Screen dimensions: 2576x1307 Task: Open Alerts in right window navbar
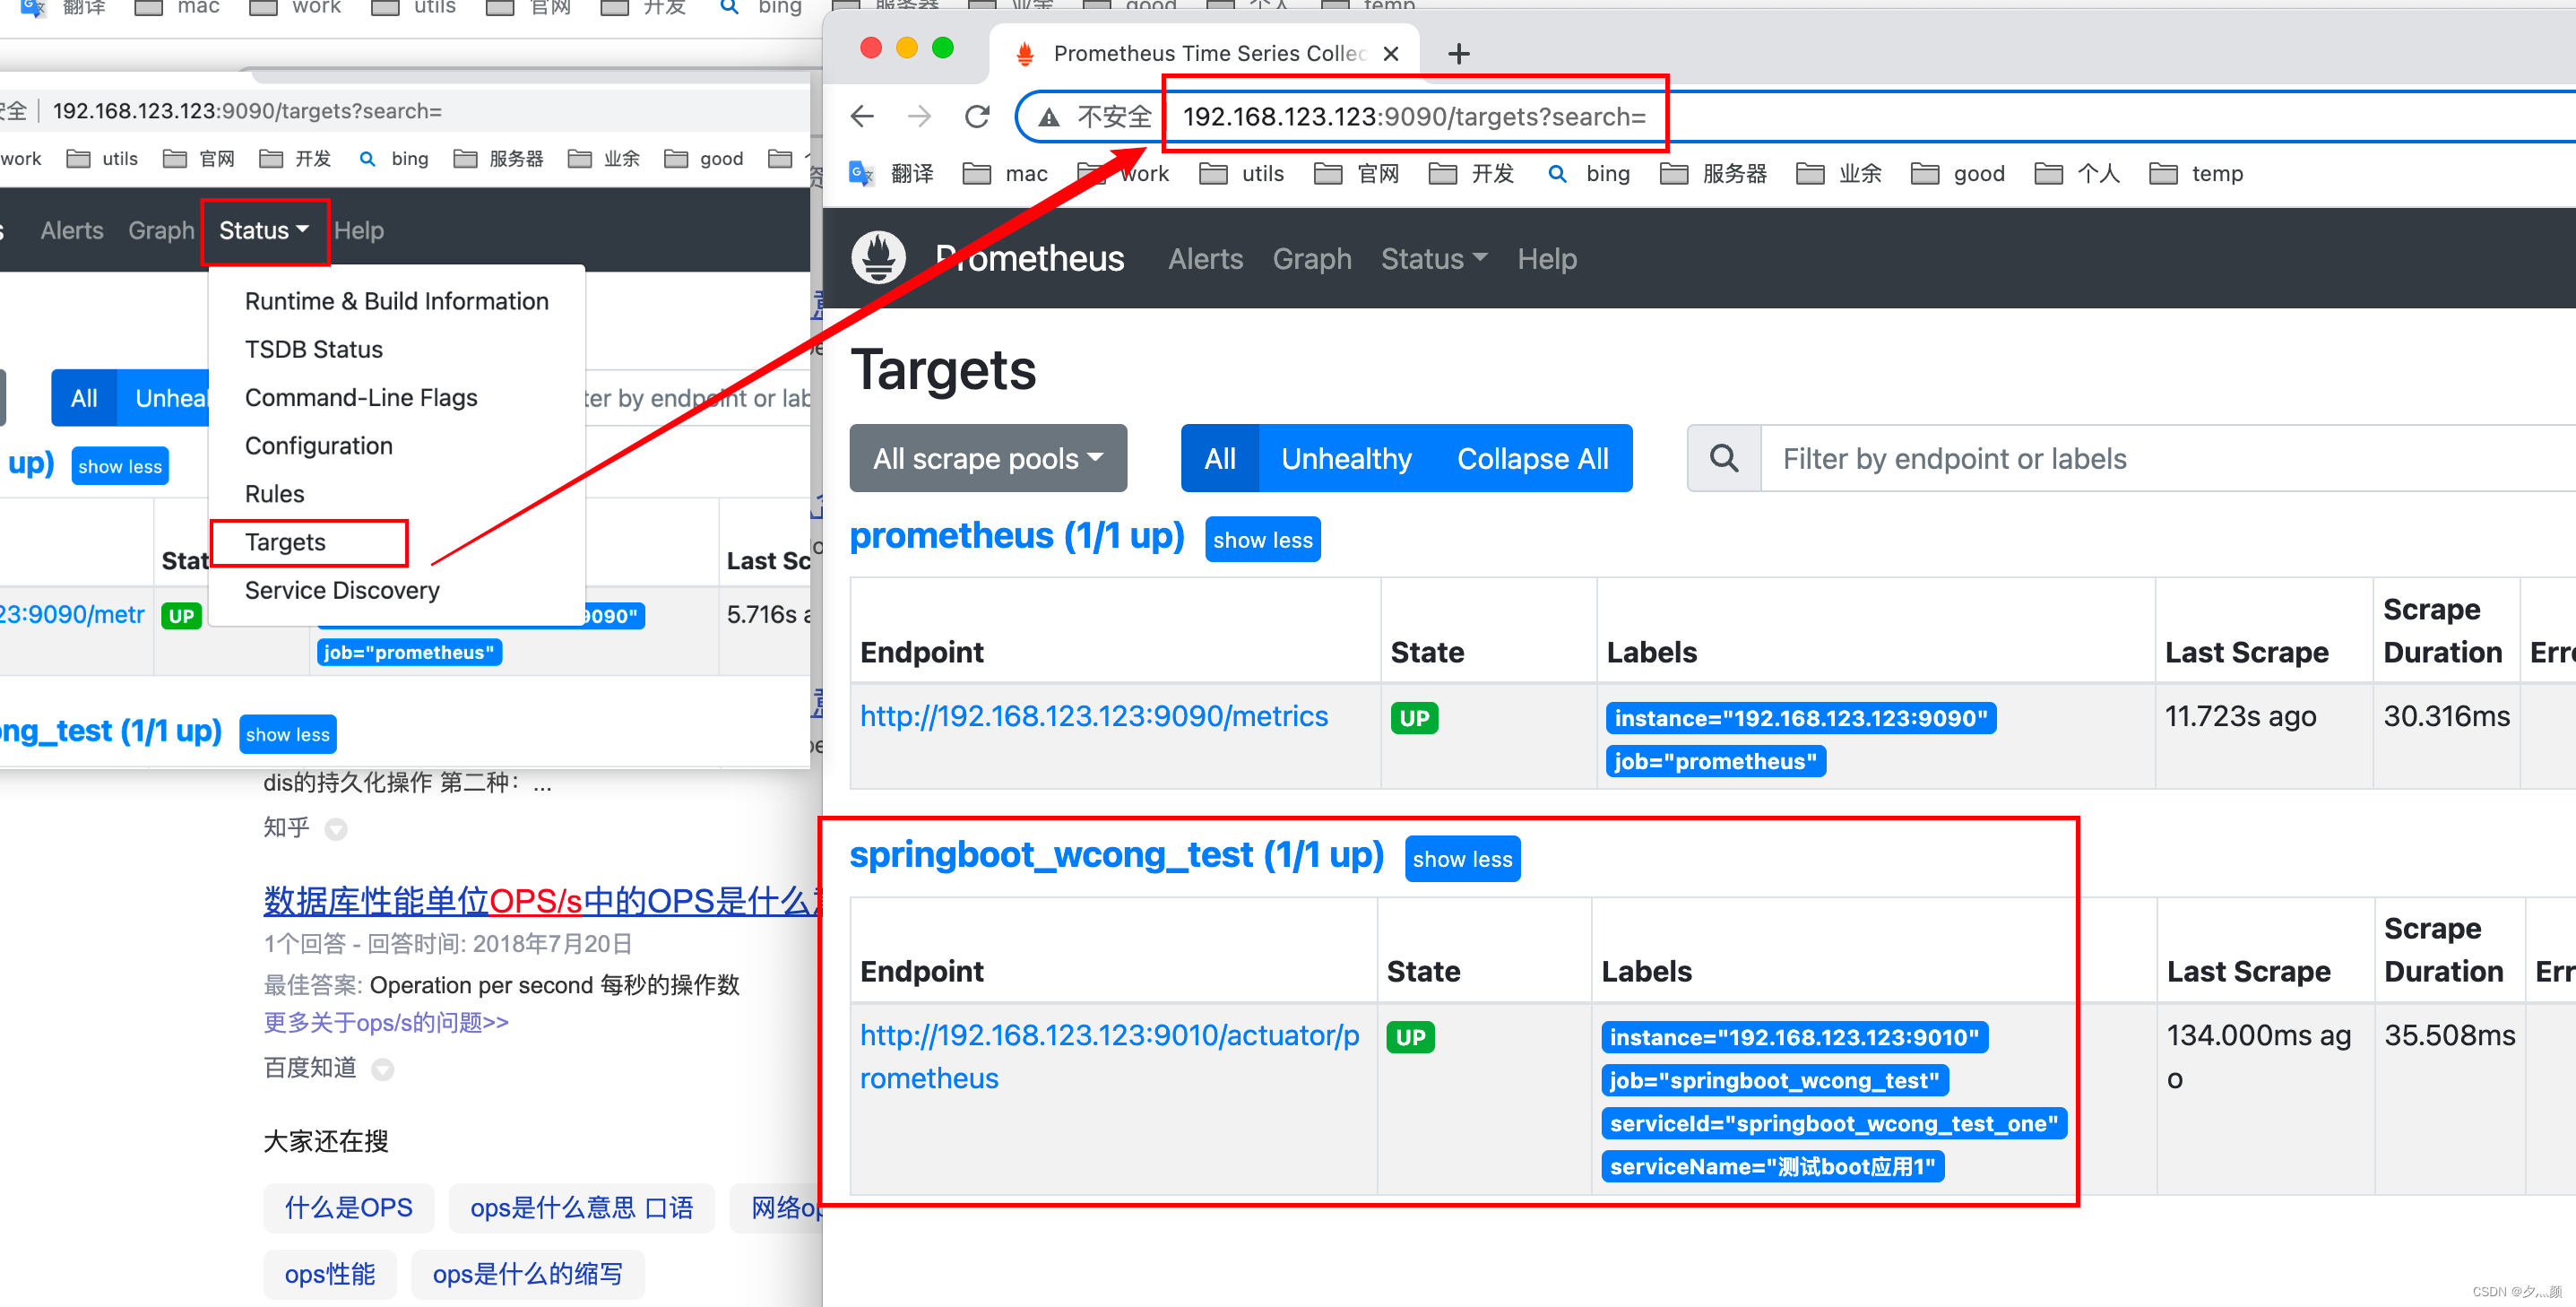[1205, 259]
